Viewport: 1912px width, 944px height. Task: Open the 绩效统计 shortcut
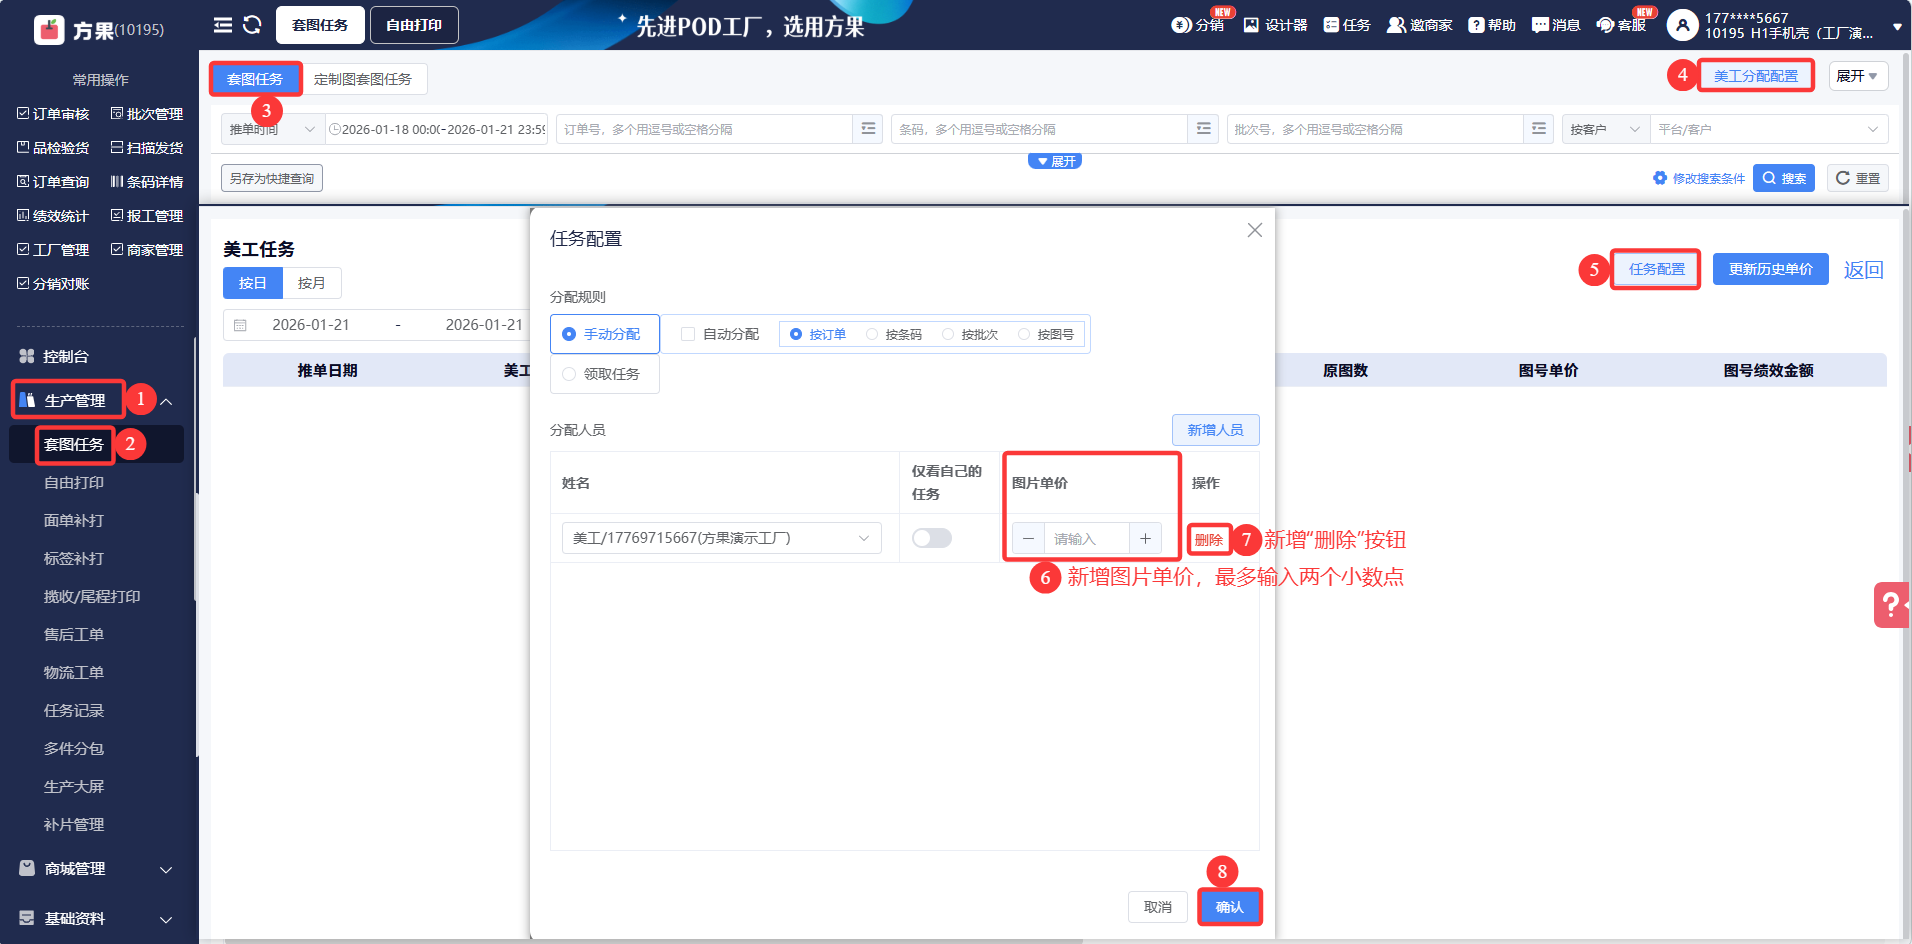(x=53, y=216)
